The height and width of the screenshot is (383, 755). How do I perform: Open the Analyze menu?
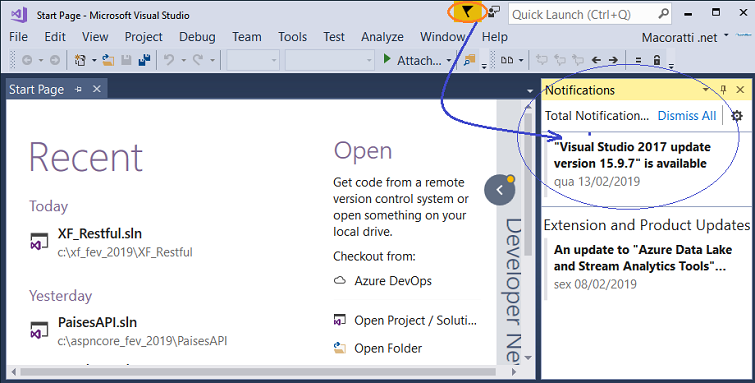point(382,37)
